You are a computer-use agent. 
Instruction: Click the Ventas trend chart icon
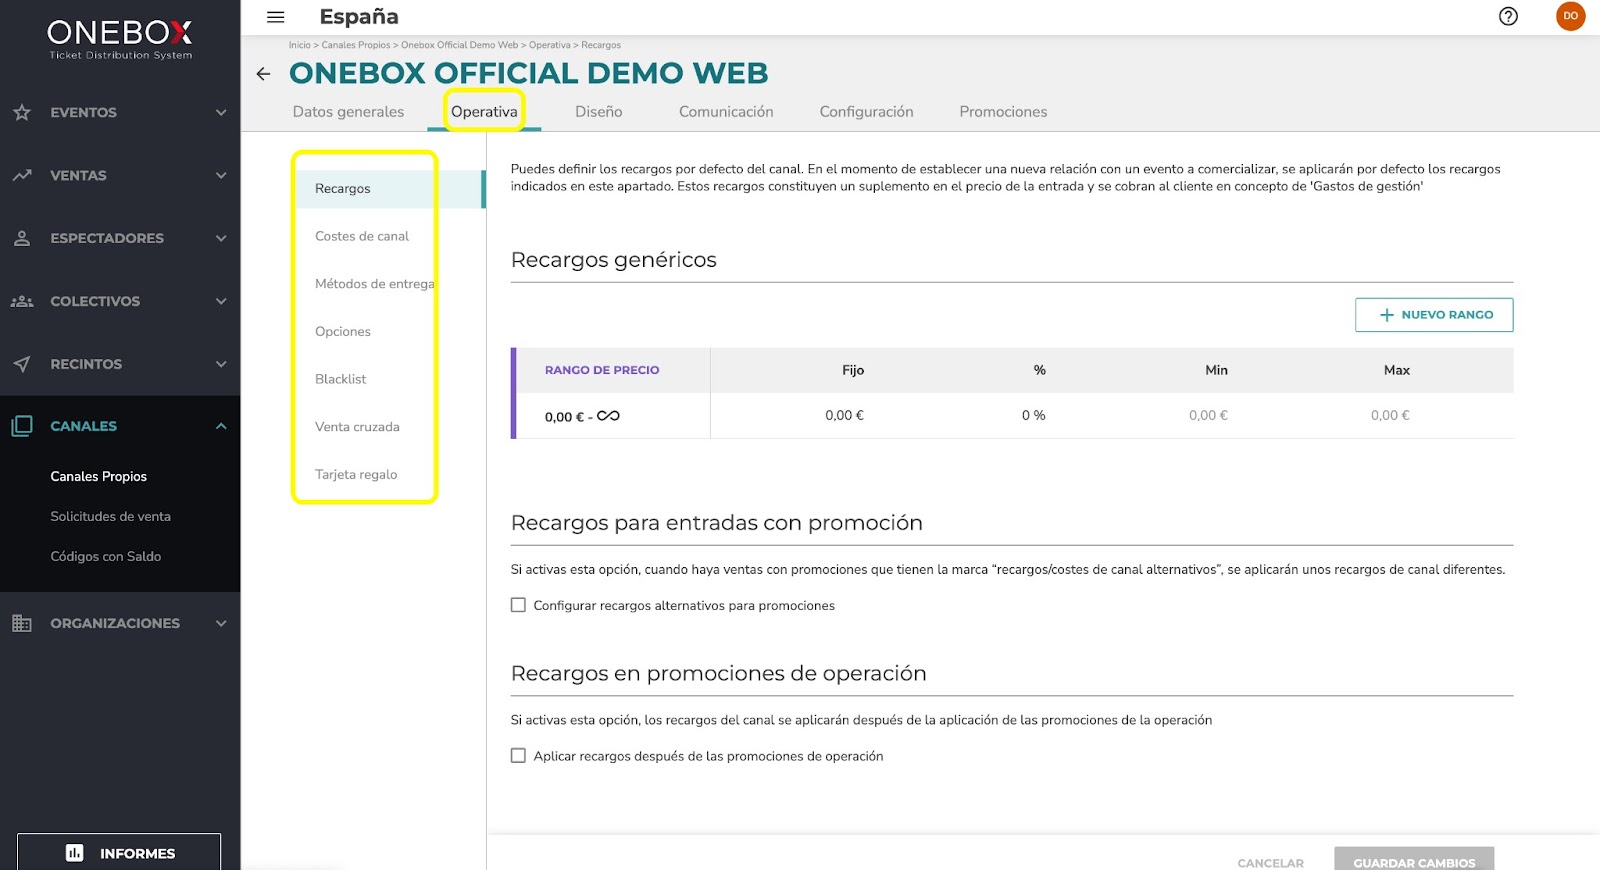[22, 175]
